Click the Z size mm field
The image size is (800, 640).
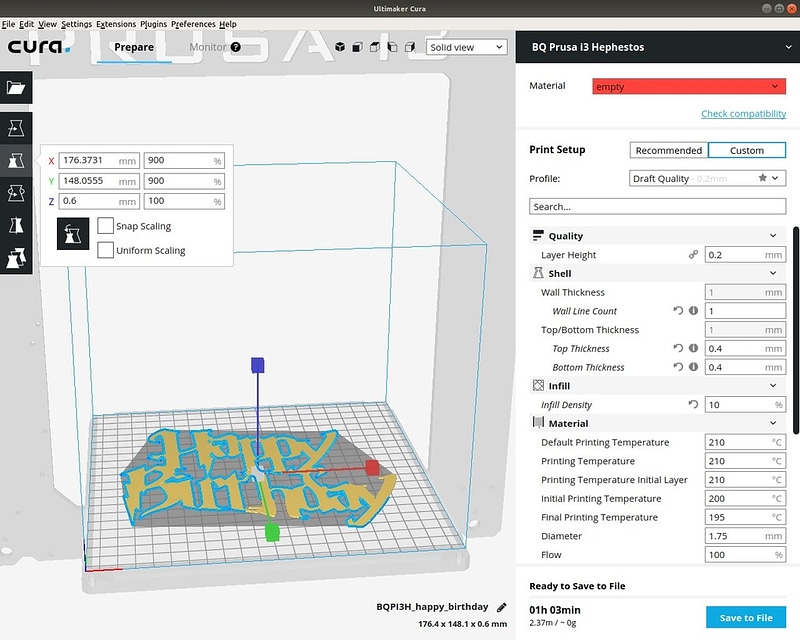tap(99, 201)
